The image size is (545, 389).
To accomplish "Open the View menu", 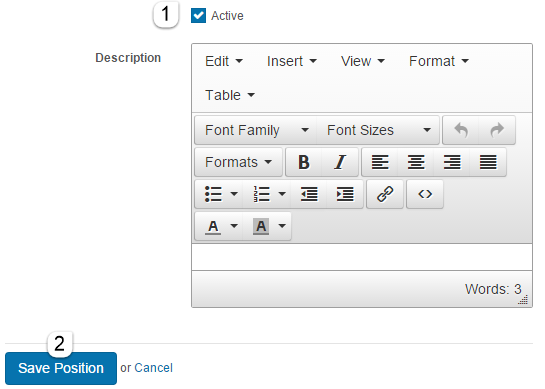I will [x=363, y=62].
